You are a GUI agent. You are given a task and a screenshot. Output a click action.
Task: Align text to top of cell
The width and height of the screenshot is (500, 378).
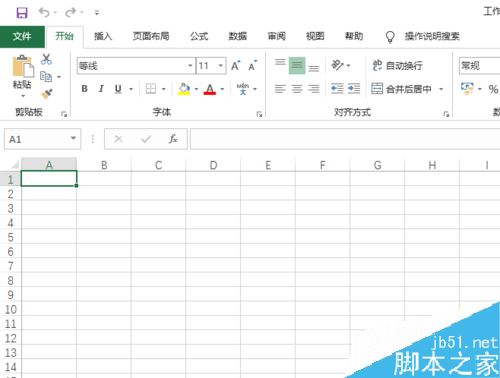tap(280, 62)
